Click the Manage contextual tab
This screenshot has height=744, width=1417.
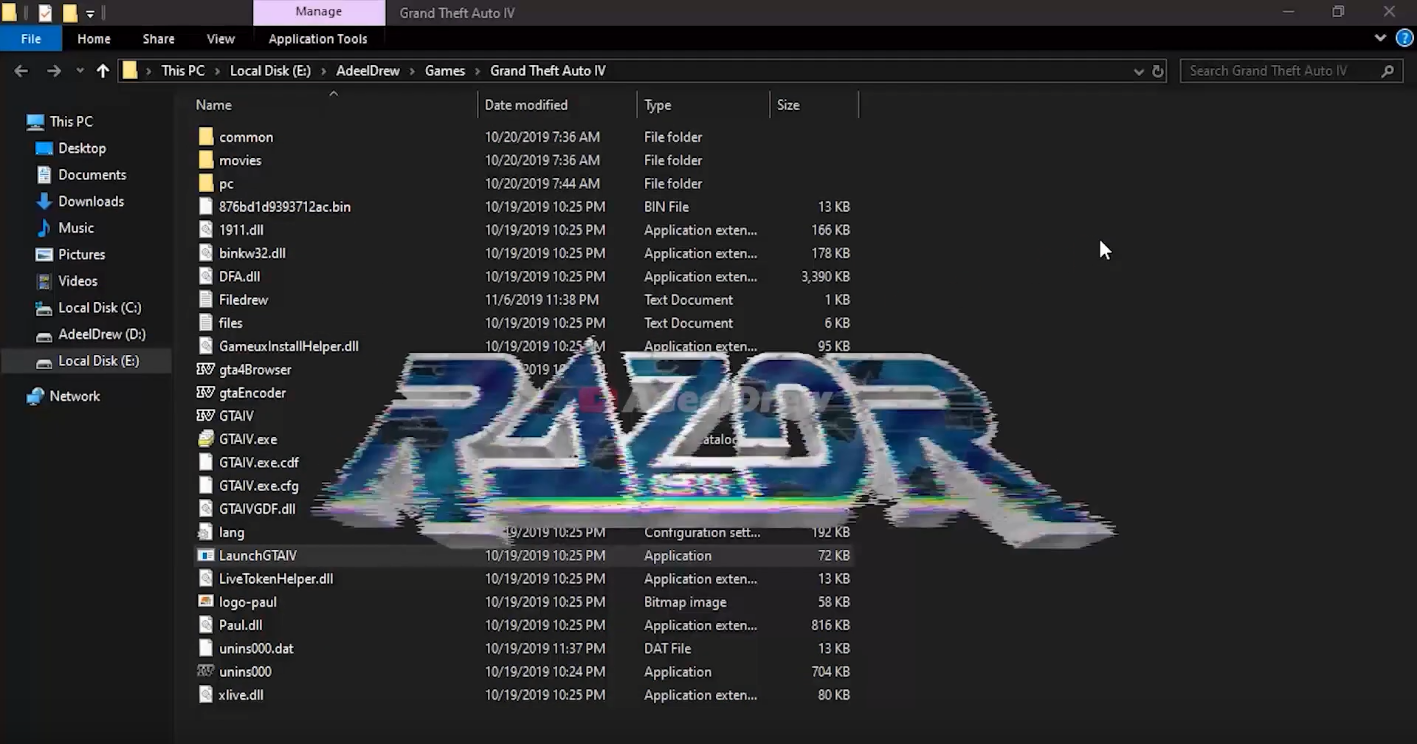click(x=319, y=12)
